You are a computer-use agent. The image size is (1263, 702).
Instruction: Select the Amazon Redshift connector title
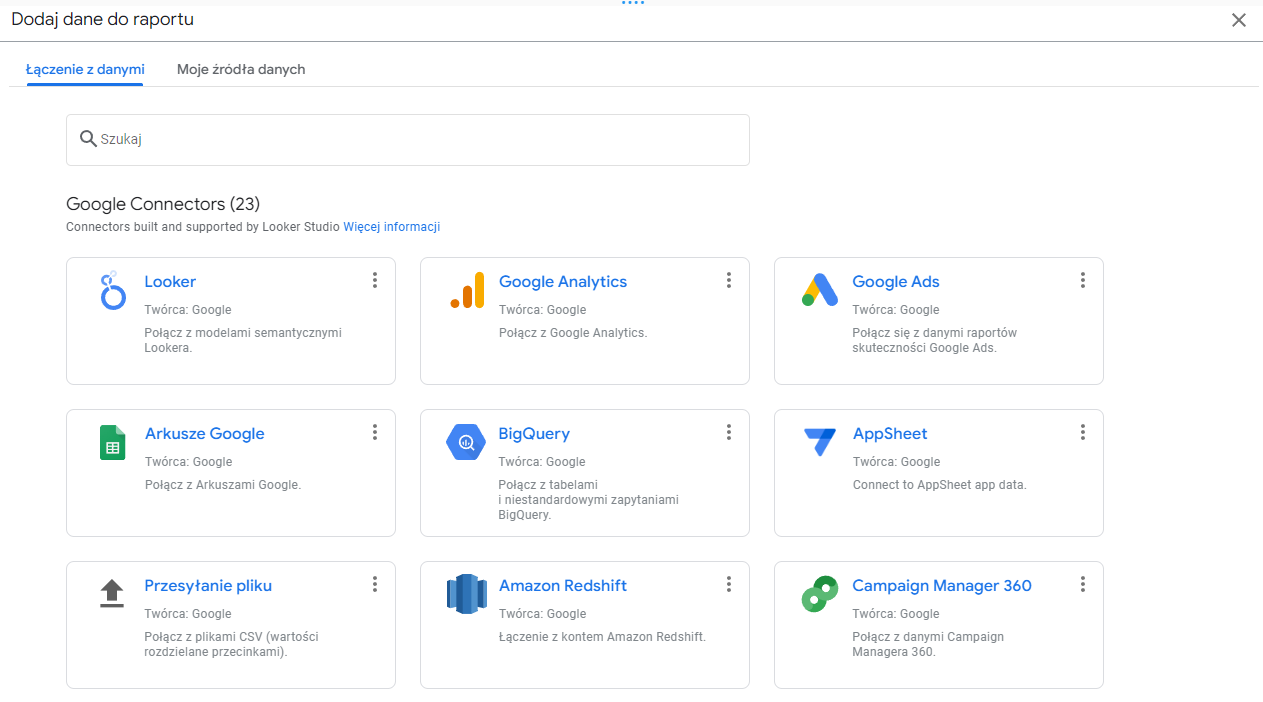coord(563,586)
